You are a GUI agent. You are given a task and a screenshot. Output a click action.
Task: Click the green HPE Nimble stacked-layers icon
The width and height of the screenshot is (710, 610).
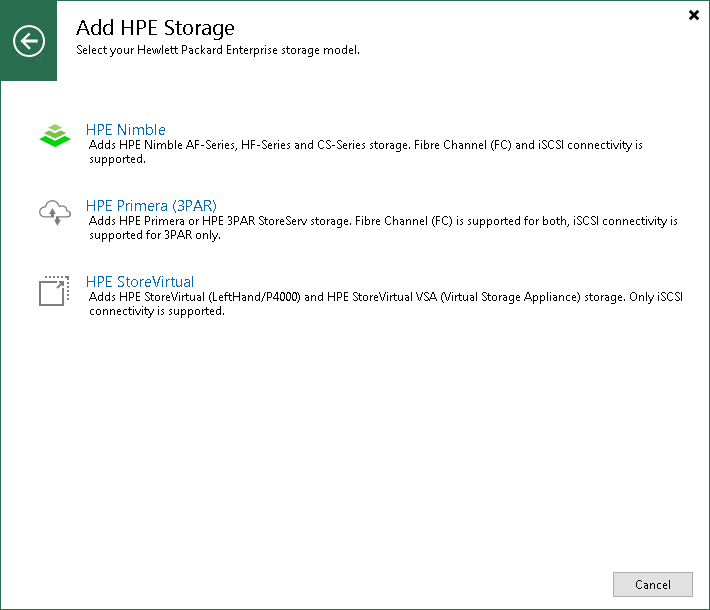[54, 136]
